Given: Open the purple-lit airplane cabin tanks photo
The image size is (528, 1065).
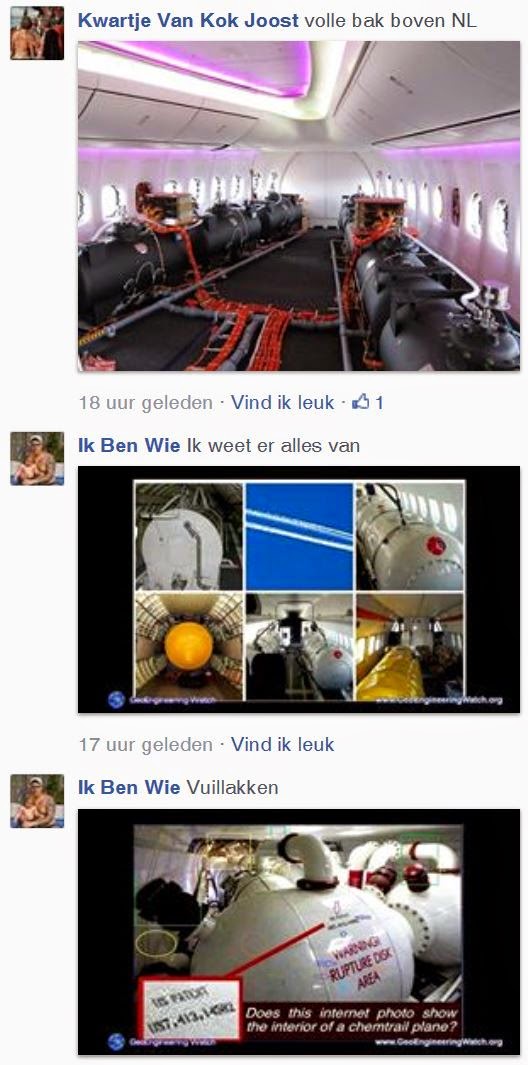Looking at the screenshot, I should click(x=299, y=206).
